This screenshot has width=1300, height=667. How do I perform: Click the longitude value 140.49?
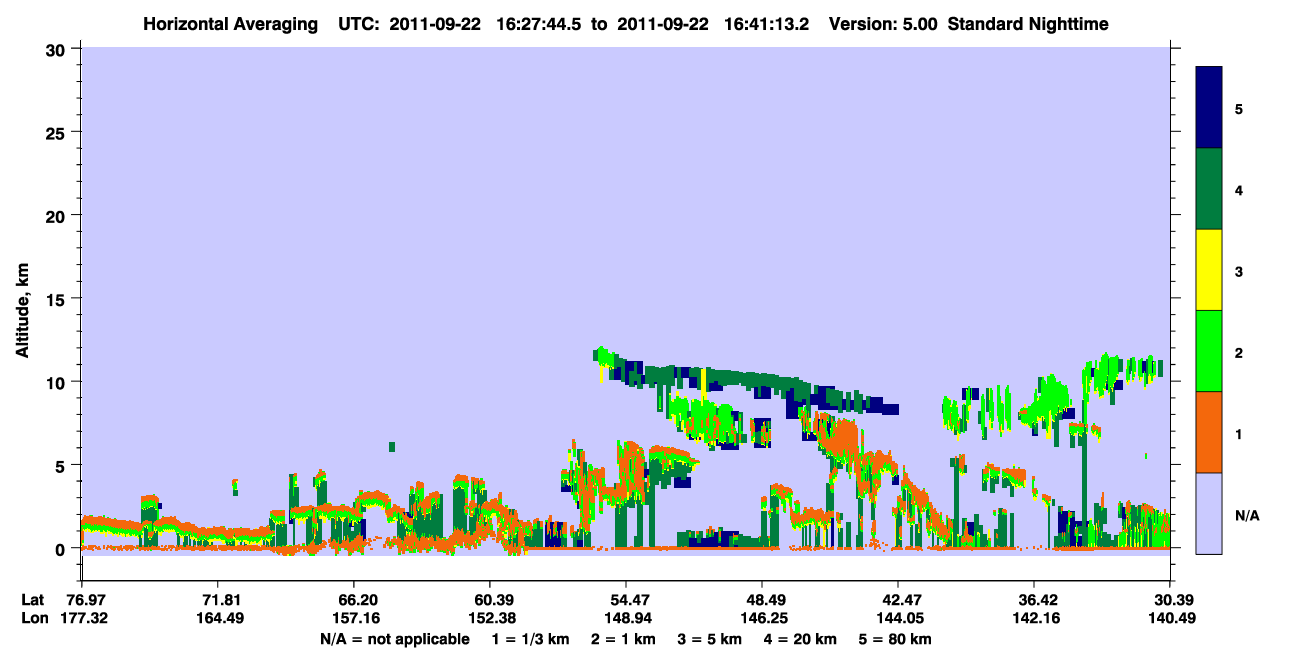1170,618
